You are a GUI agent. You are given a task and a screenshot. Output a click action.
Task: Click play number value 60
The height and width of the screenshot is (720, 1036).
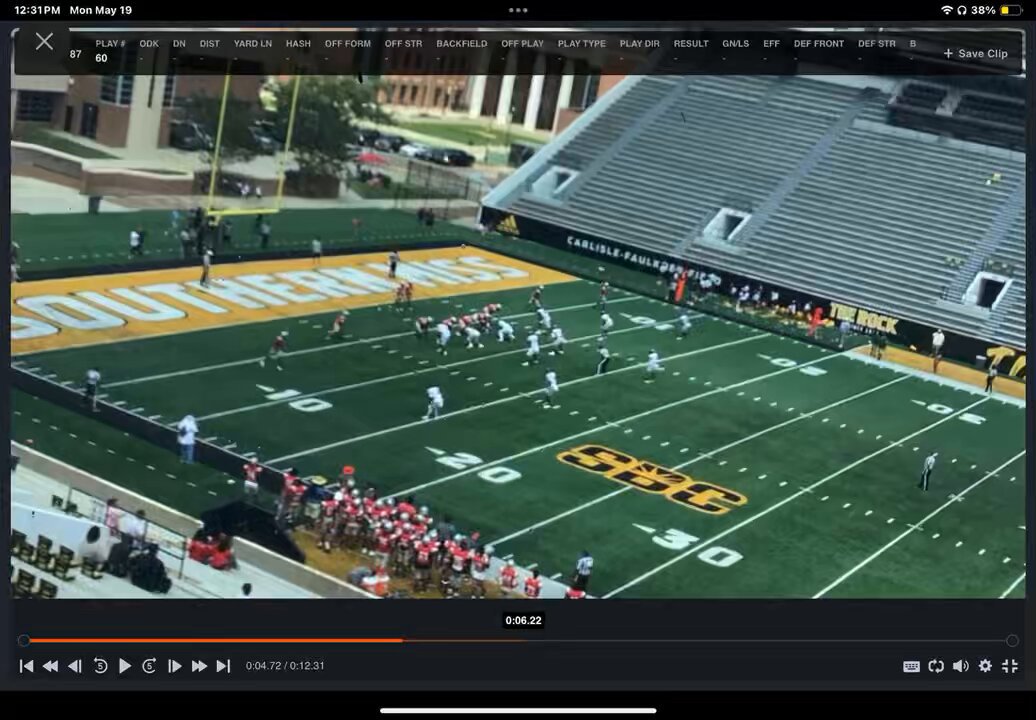pyautogui.click(x=101, y=58)
